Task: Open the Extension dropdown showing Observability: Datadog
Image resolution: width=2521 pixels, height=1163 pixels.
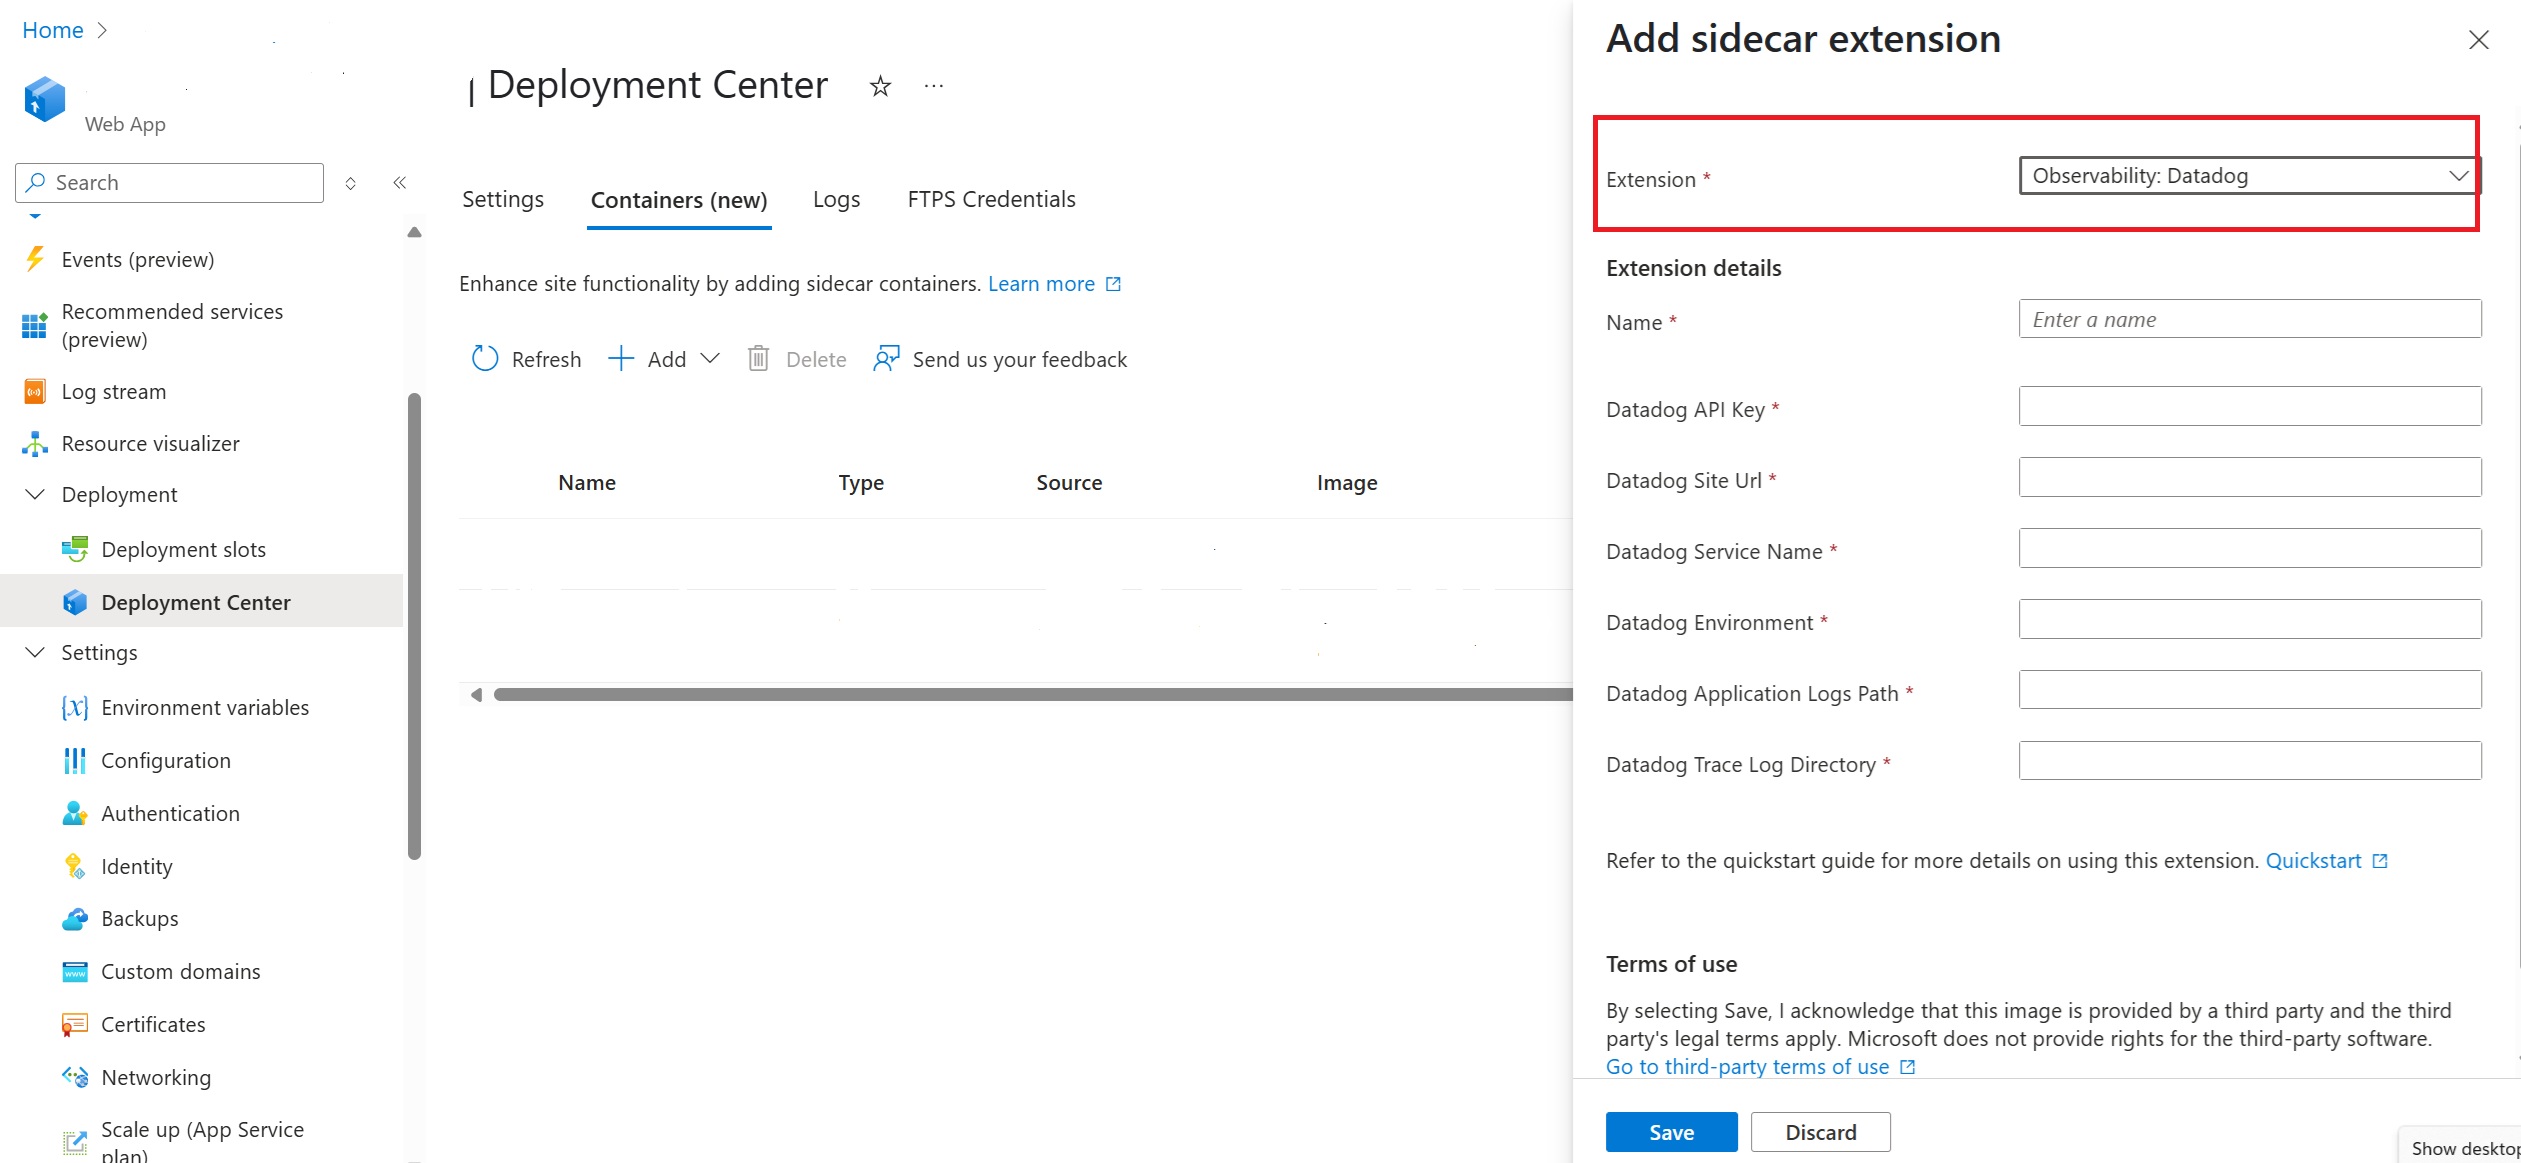Action: pyautogui.click(x=2248, y=176)
